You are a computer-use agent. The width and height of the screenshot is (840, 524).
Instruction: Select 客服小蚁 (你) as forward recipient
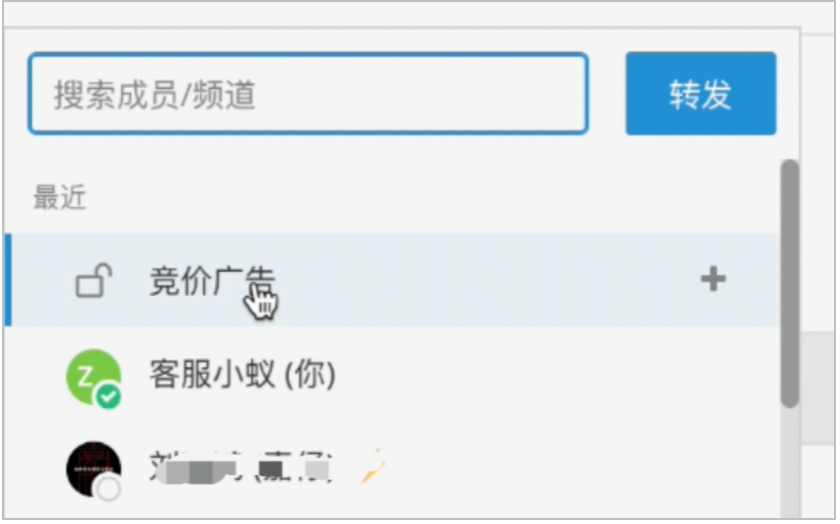pyautogui.click(x=242, y=375)
